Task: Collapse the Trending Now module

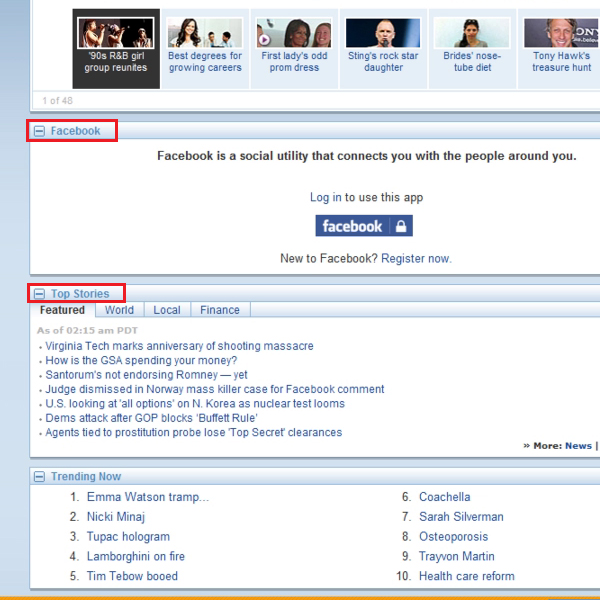Action: tap(39, 476)
